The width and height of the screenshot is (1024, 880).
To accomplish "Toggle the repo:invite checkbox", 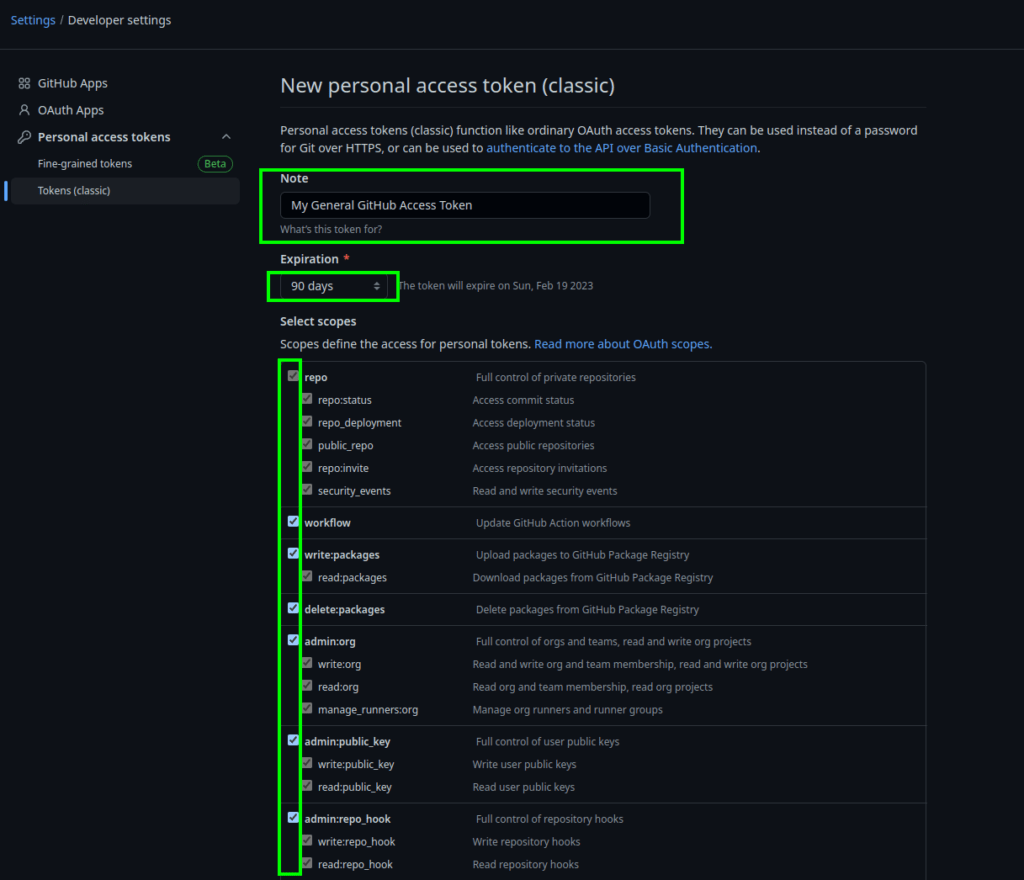I will [x=307, y=467].
